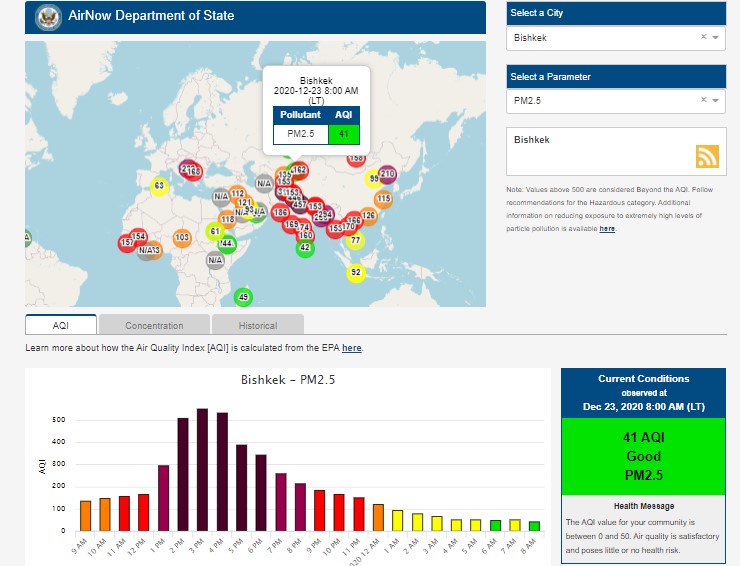Select the green 49 AQI map marker

[x=242, y=296]
